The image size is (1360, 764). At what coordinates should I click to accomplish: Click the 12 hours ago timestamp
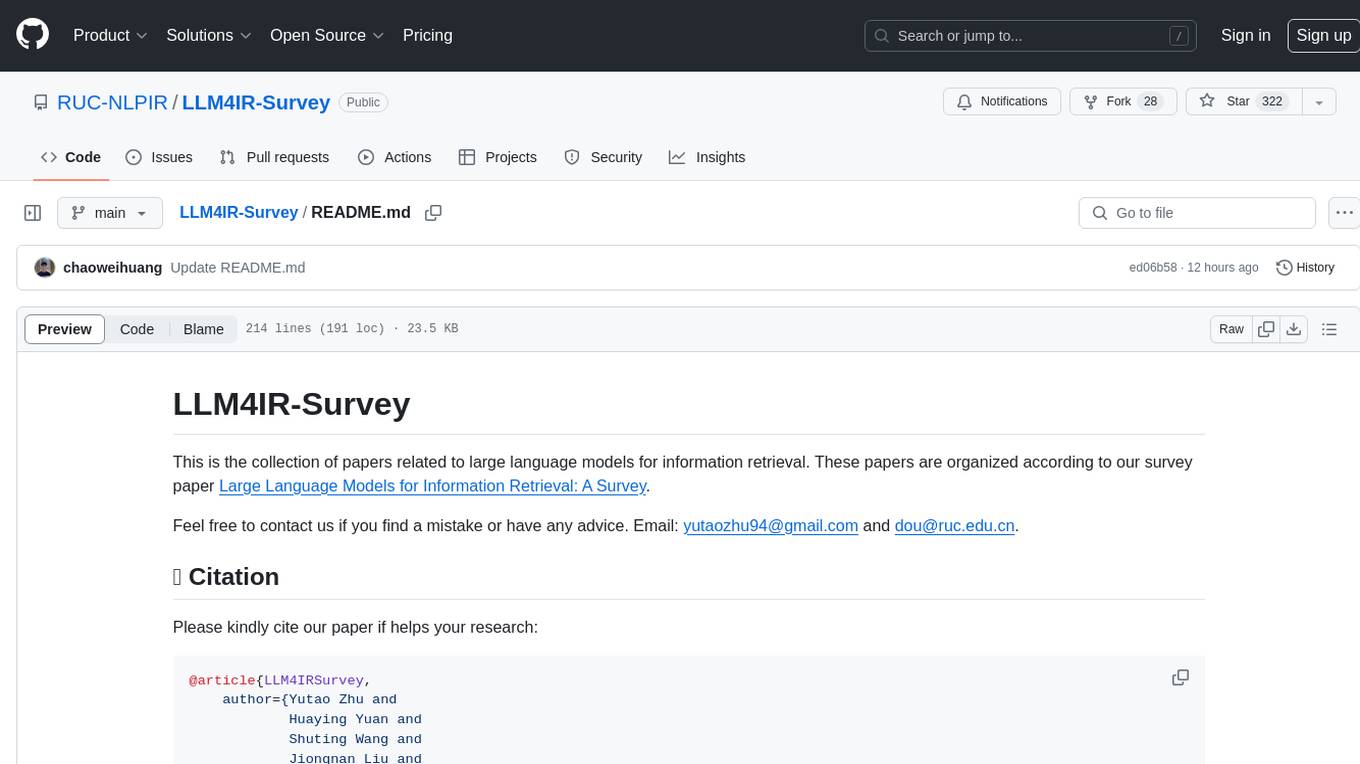coord(1223,268)
